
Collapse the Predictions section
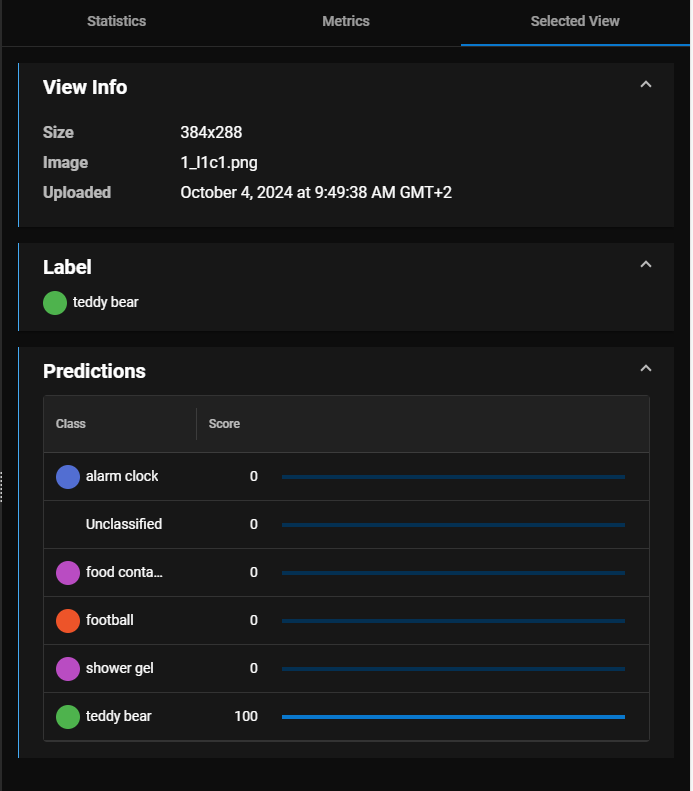[x=645, y=369]
